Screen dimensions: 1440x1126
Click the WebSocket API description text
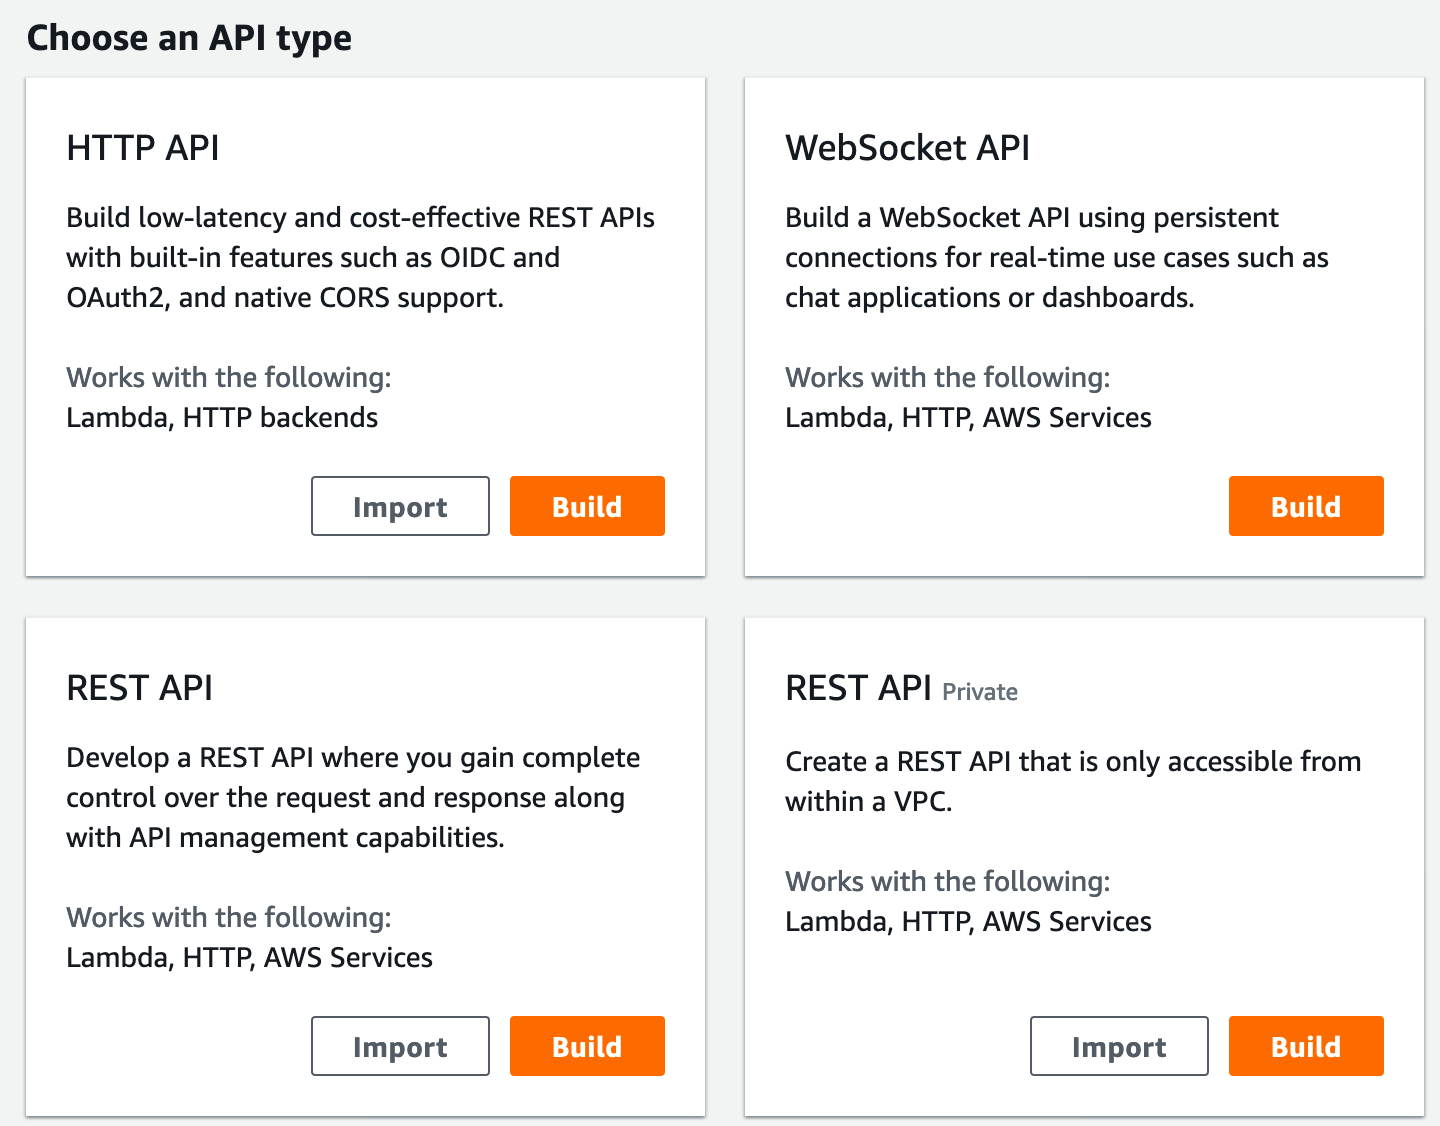click(1056, 257)
